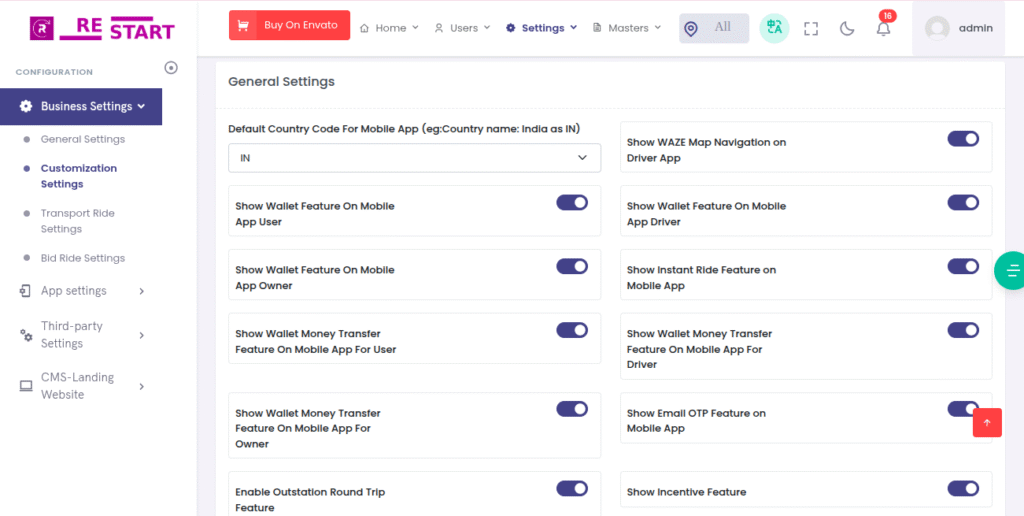The height and width of the screenshot is (516, 1024).
Task: Open the Users menu
Action: pyautogui.click(x=462, y=28)
